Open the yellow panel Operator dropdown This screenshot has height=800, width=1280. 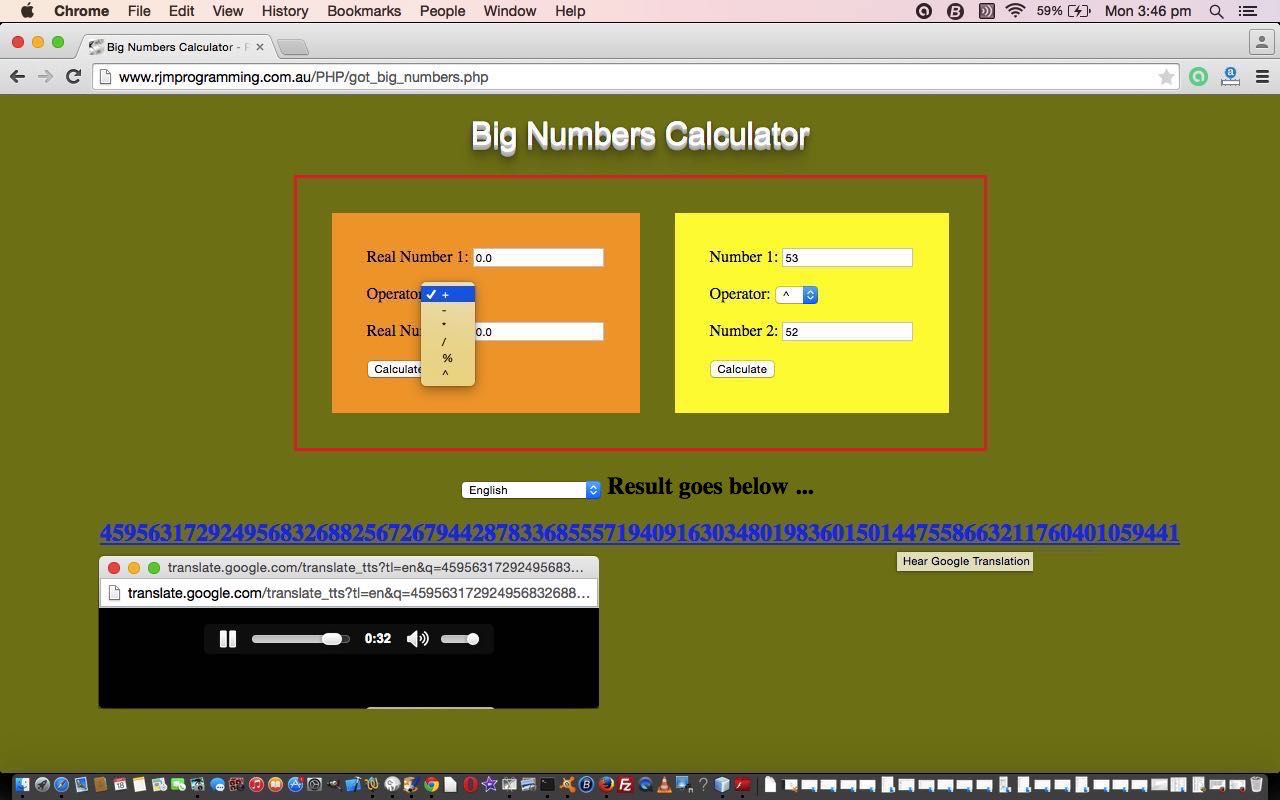(x=797, y=295)
